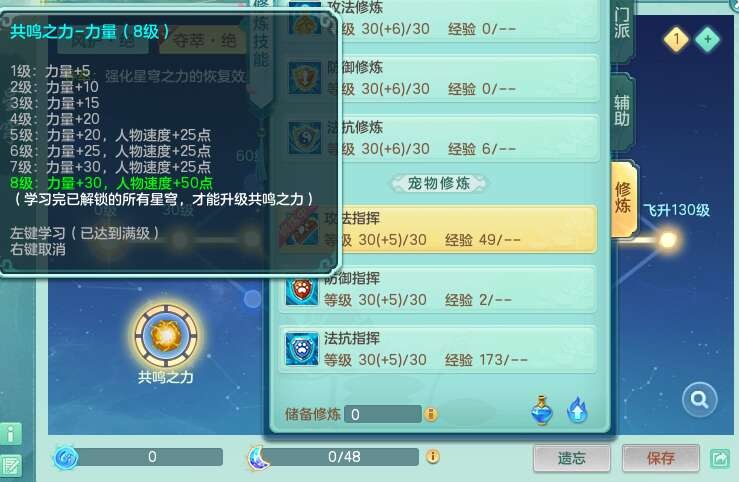The image size is (739, 482).
Task: Click info icon beside 储备修炼 field
Action: tap(431, 414)
